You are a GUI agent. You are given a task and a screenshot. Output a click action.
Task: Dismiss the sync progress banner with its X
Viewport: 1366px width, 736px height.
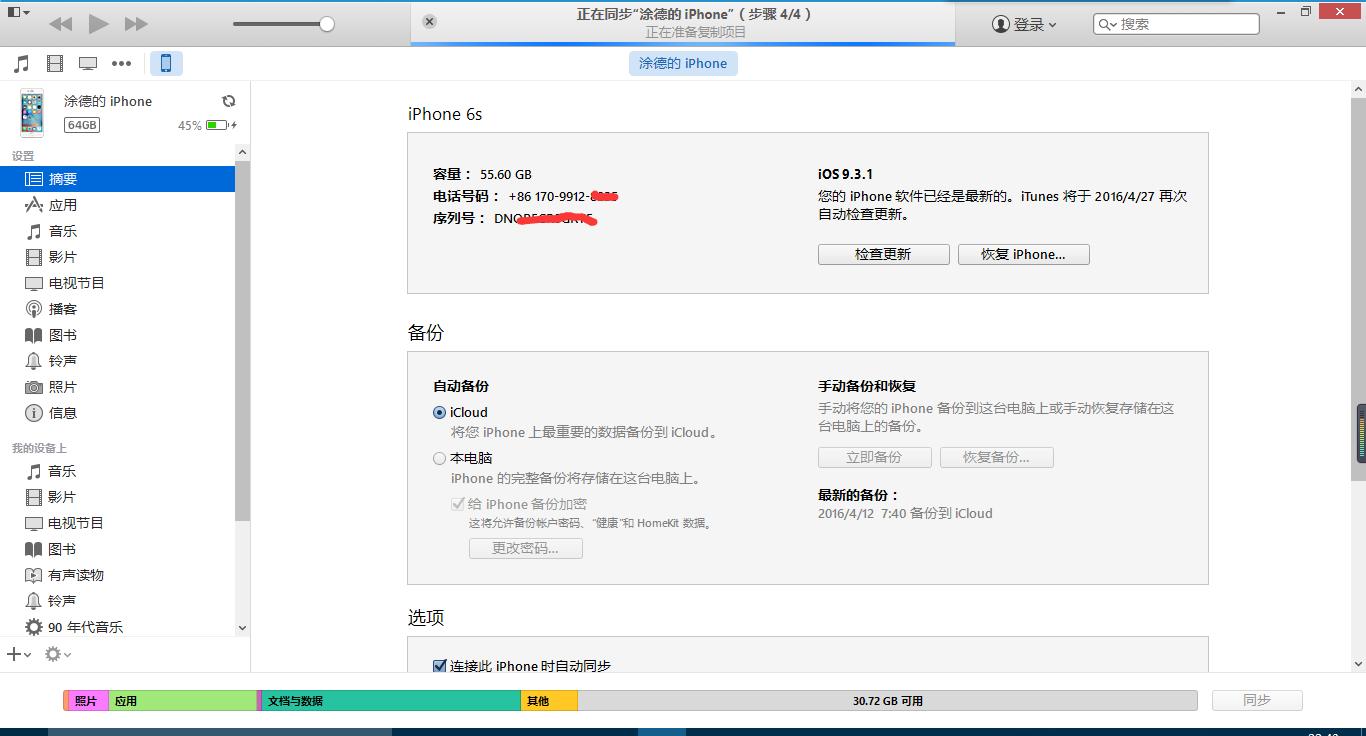(429, 19)
